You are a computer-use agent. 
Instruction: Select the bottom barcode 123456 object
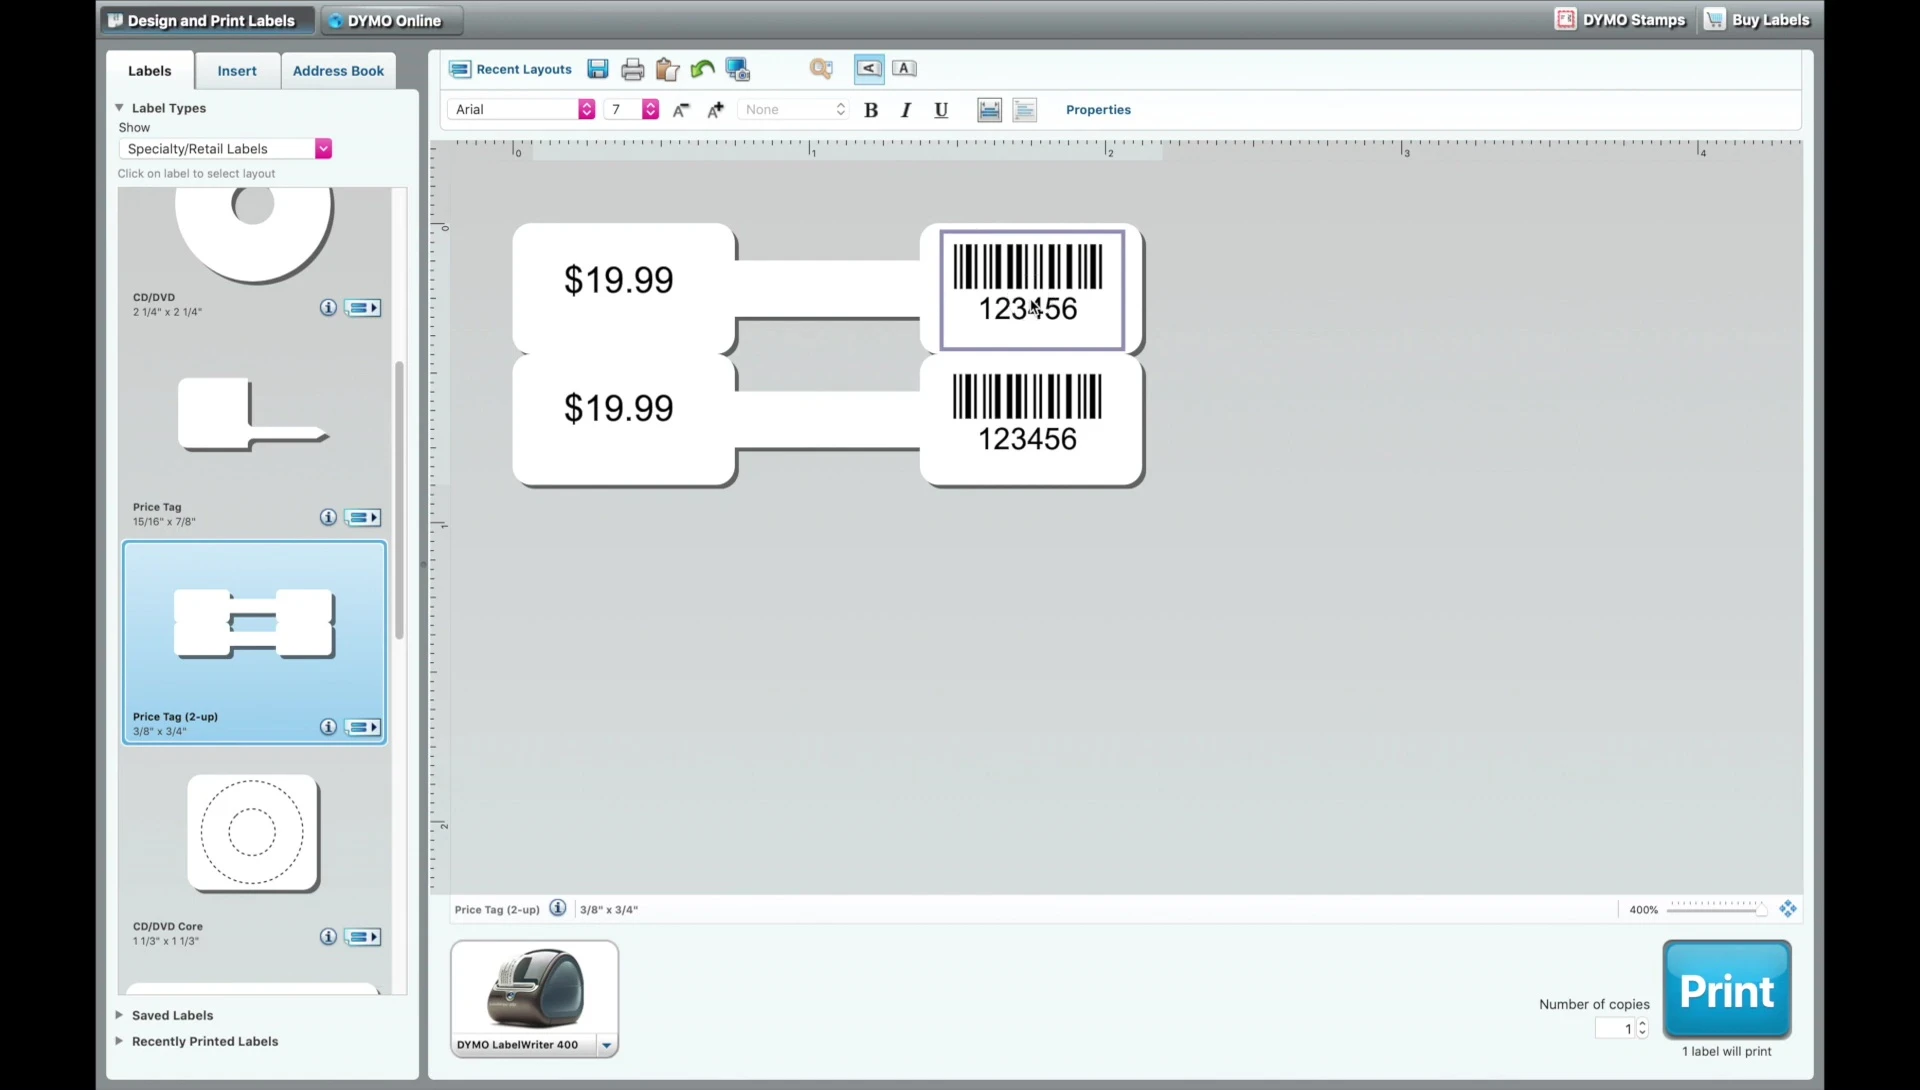tap(1027, 414)
